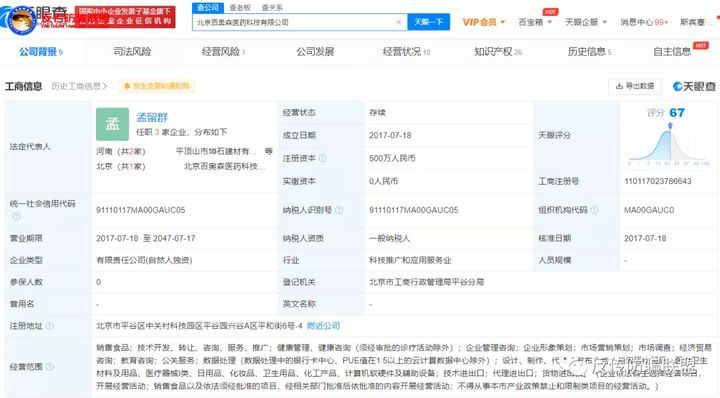Screen dimensions: 720x398
Task: Click the registration number 110117023786643
Action: click(x=658, y=181)
